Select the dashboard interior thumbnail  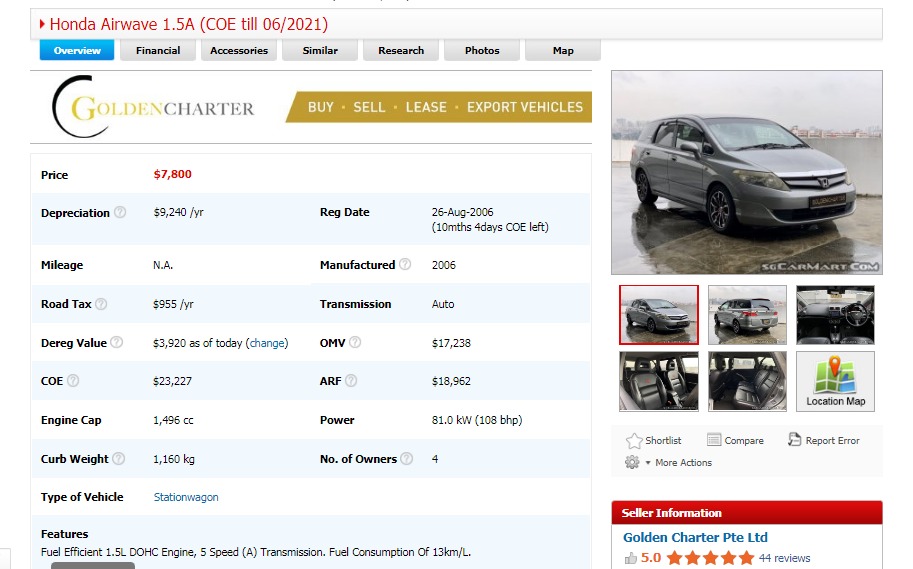tap(835, 315)
